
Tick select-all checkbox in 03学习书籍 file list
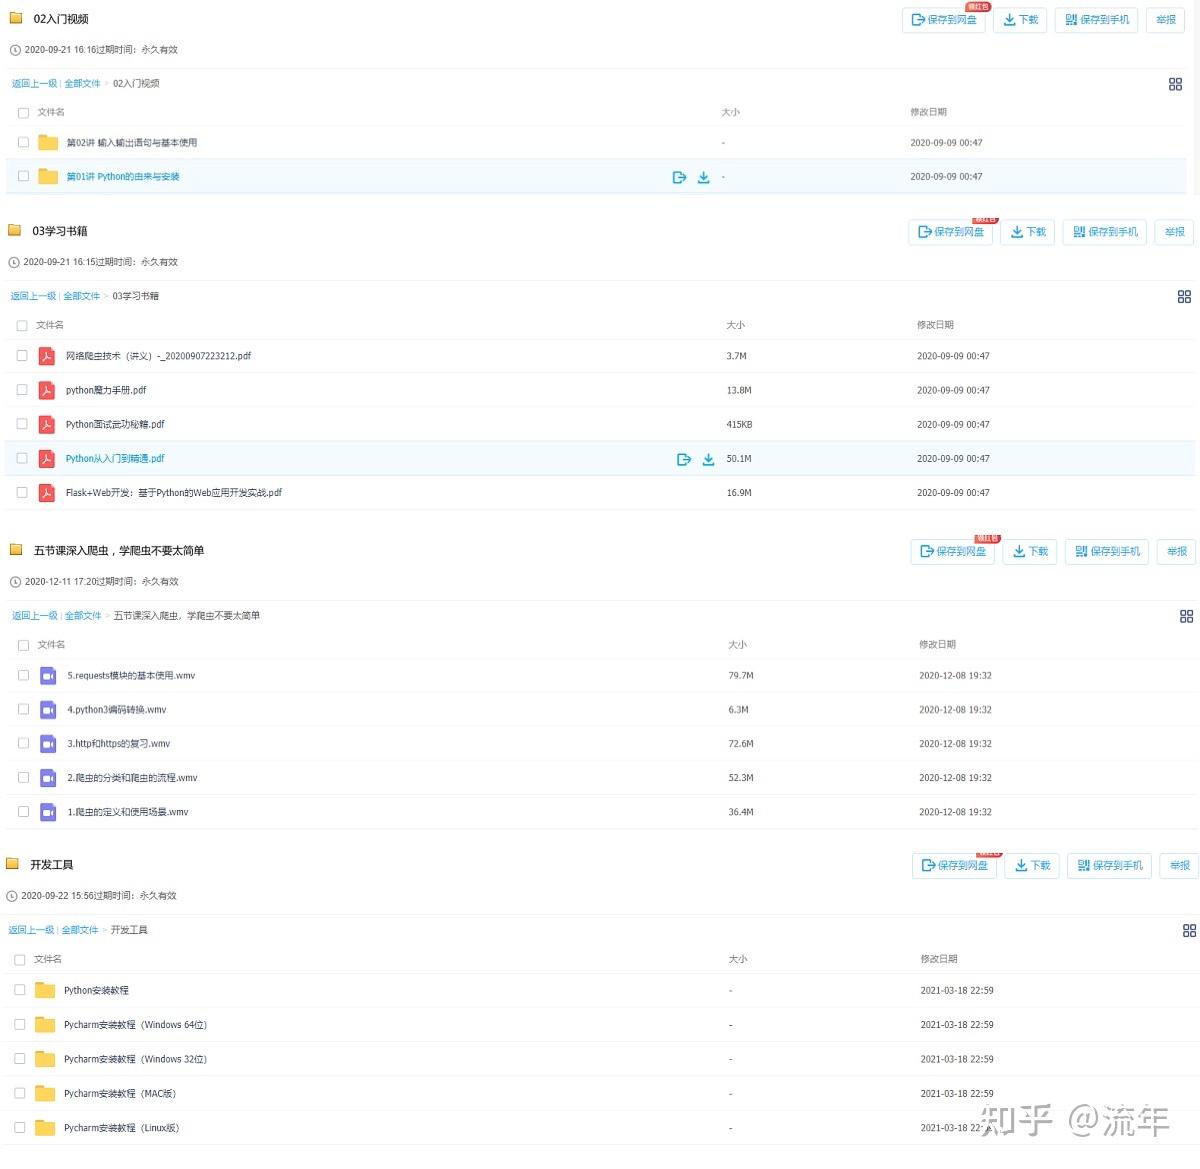click(x=22, y=325)
